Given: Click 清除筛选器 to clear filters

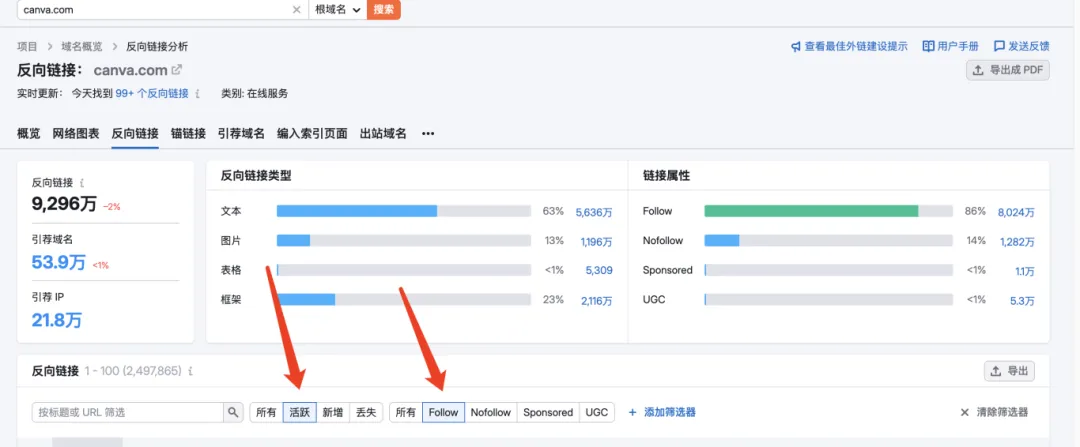Looking at the screenshot, I should 994,413.
